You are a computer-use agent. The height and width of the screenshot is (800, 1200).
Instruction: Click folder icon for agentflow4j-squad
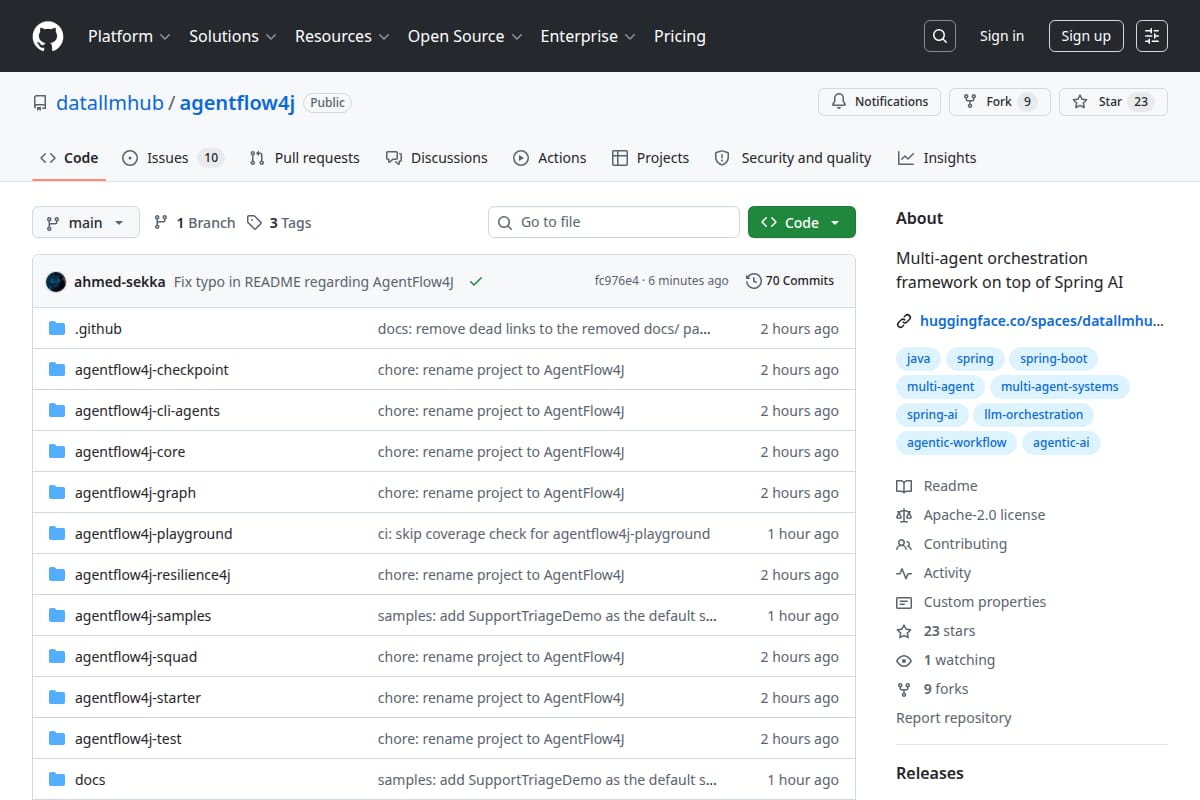click(x=57, y=656)
